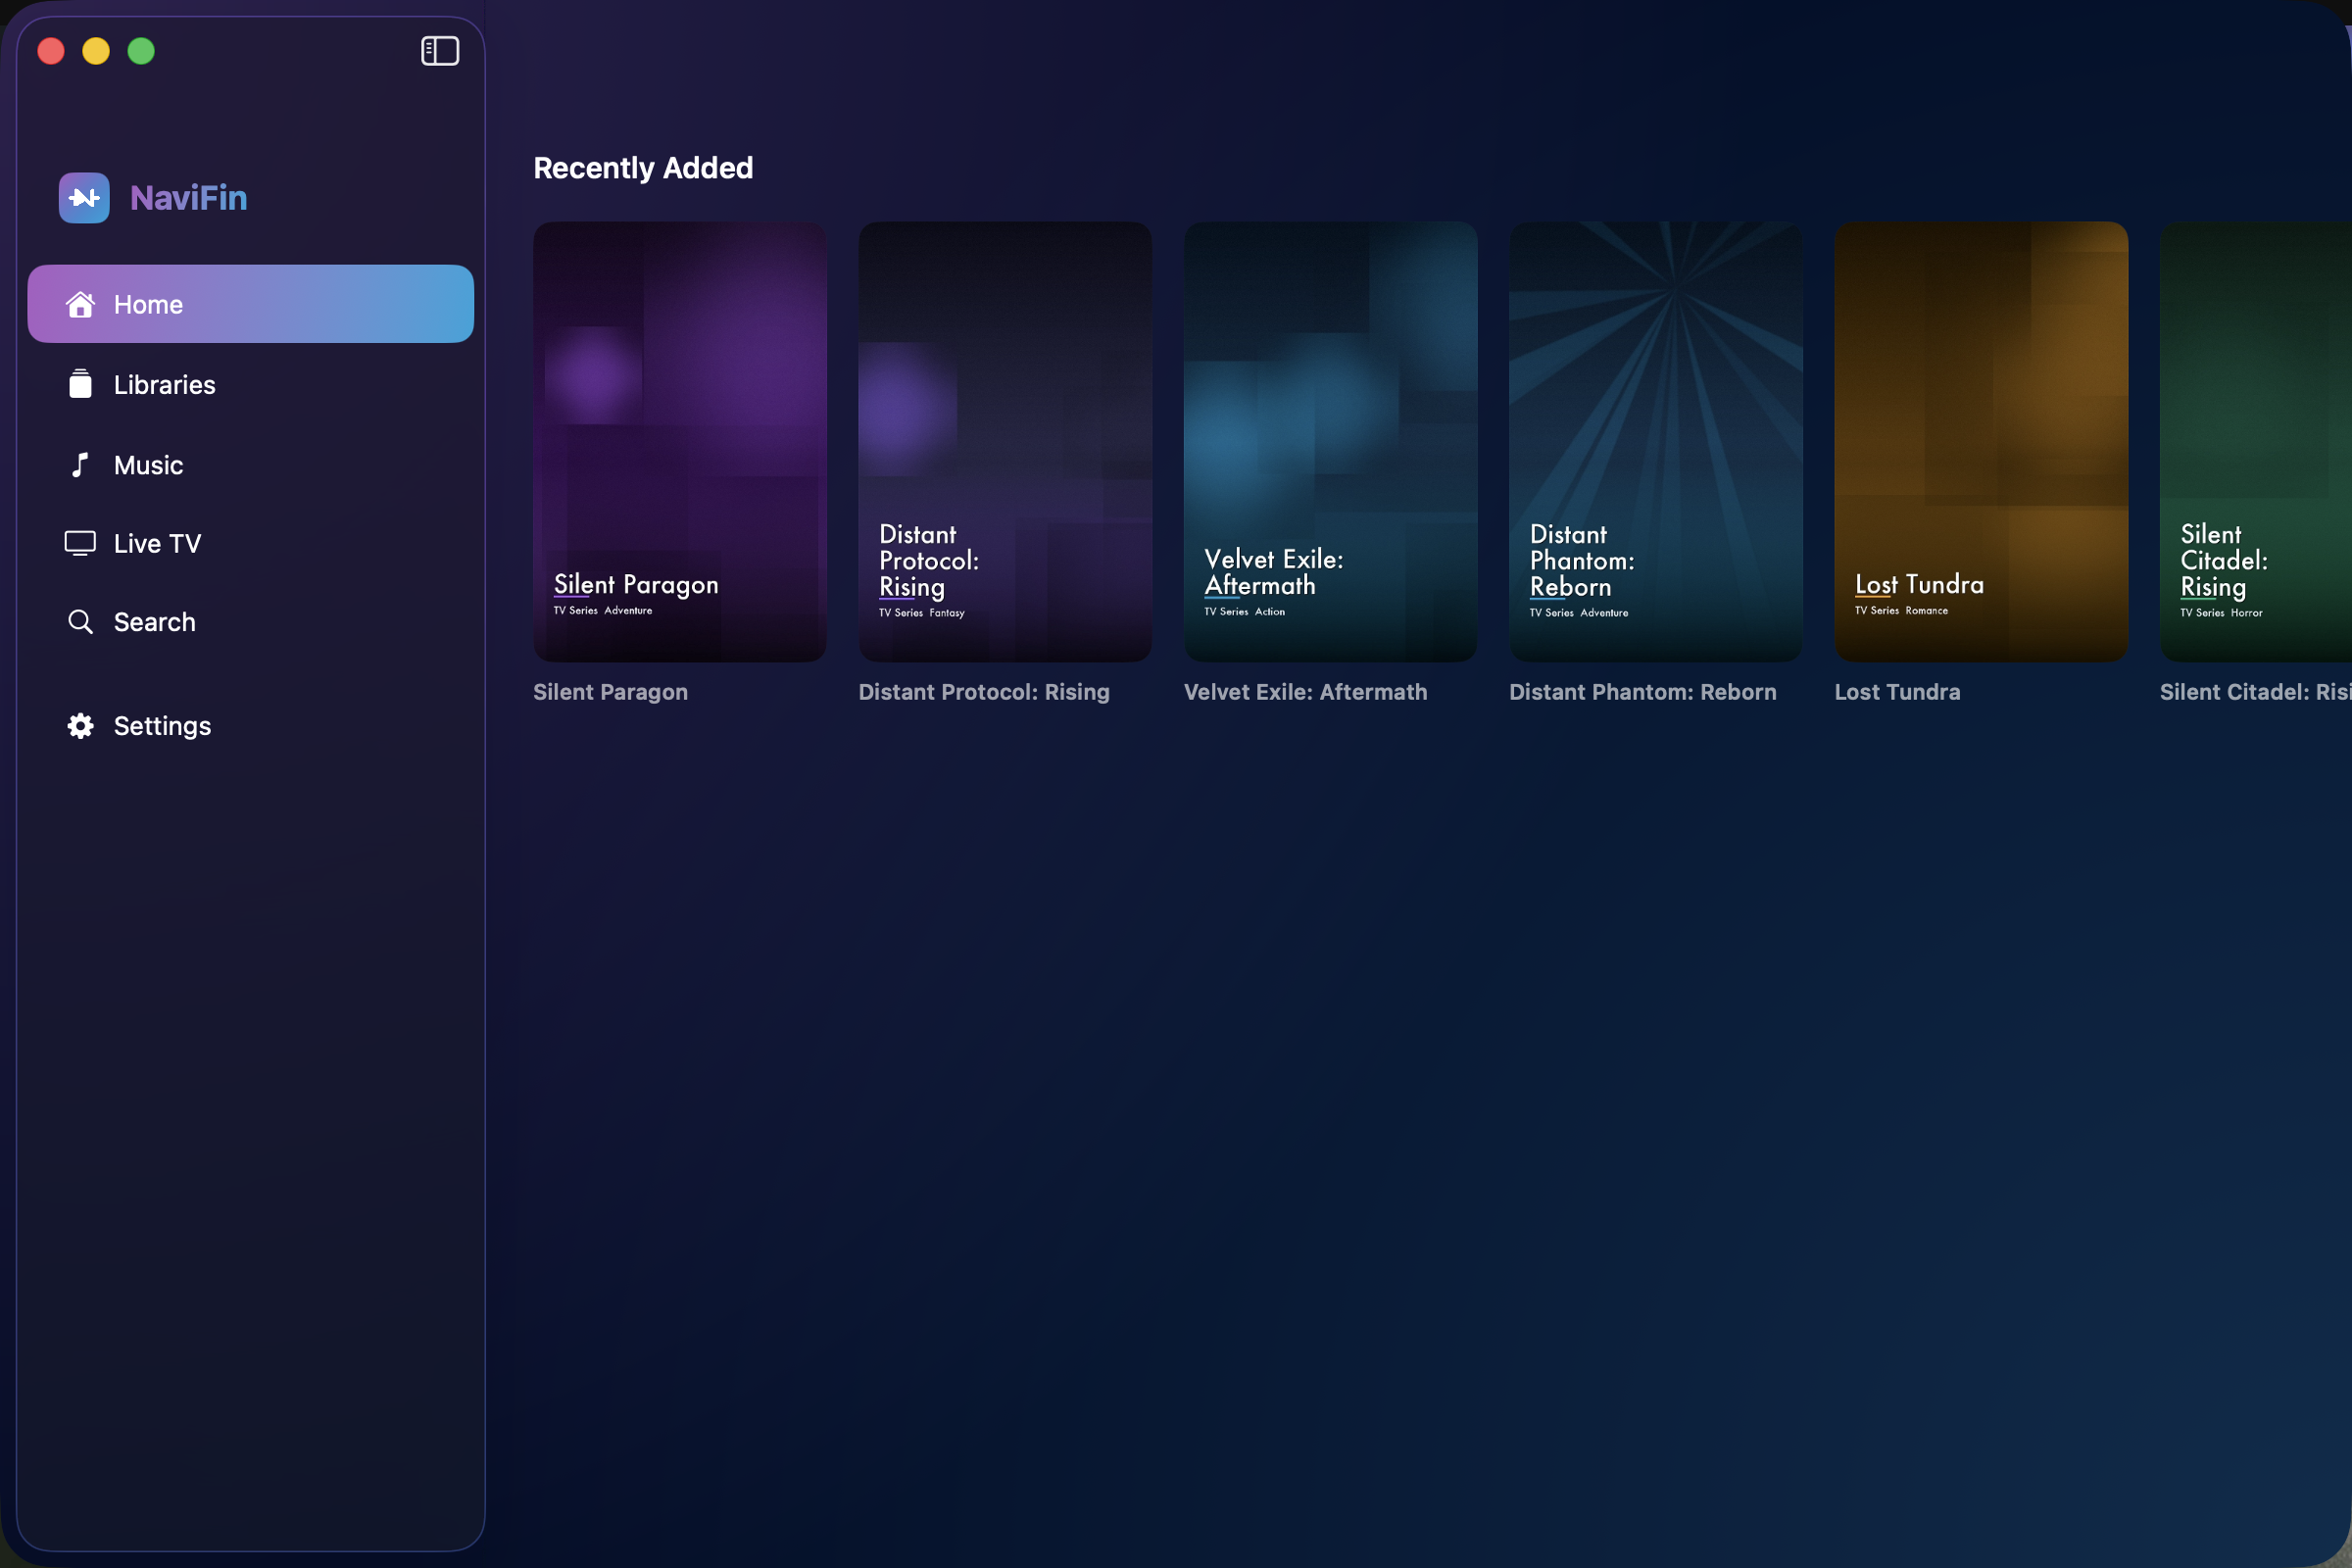Click the Silent Paragon title below poster
2352x1568 pixels.
coord(610,692)
